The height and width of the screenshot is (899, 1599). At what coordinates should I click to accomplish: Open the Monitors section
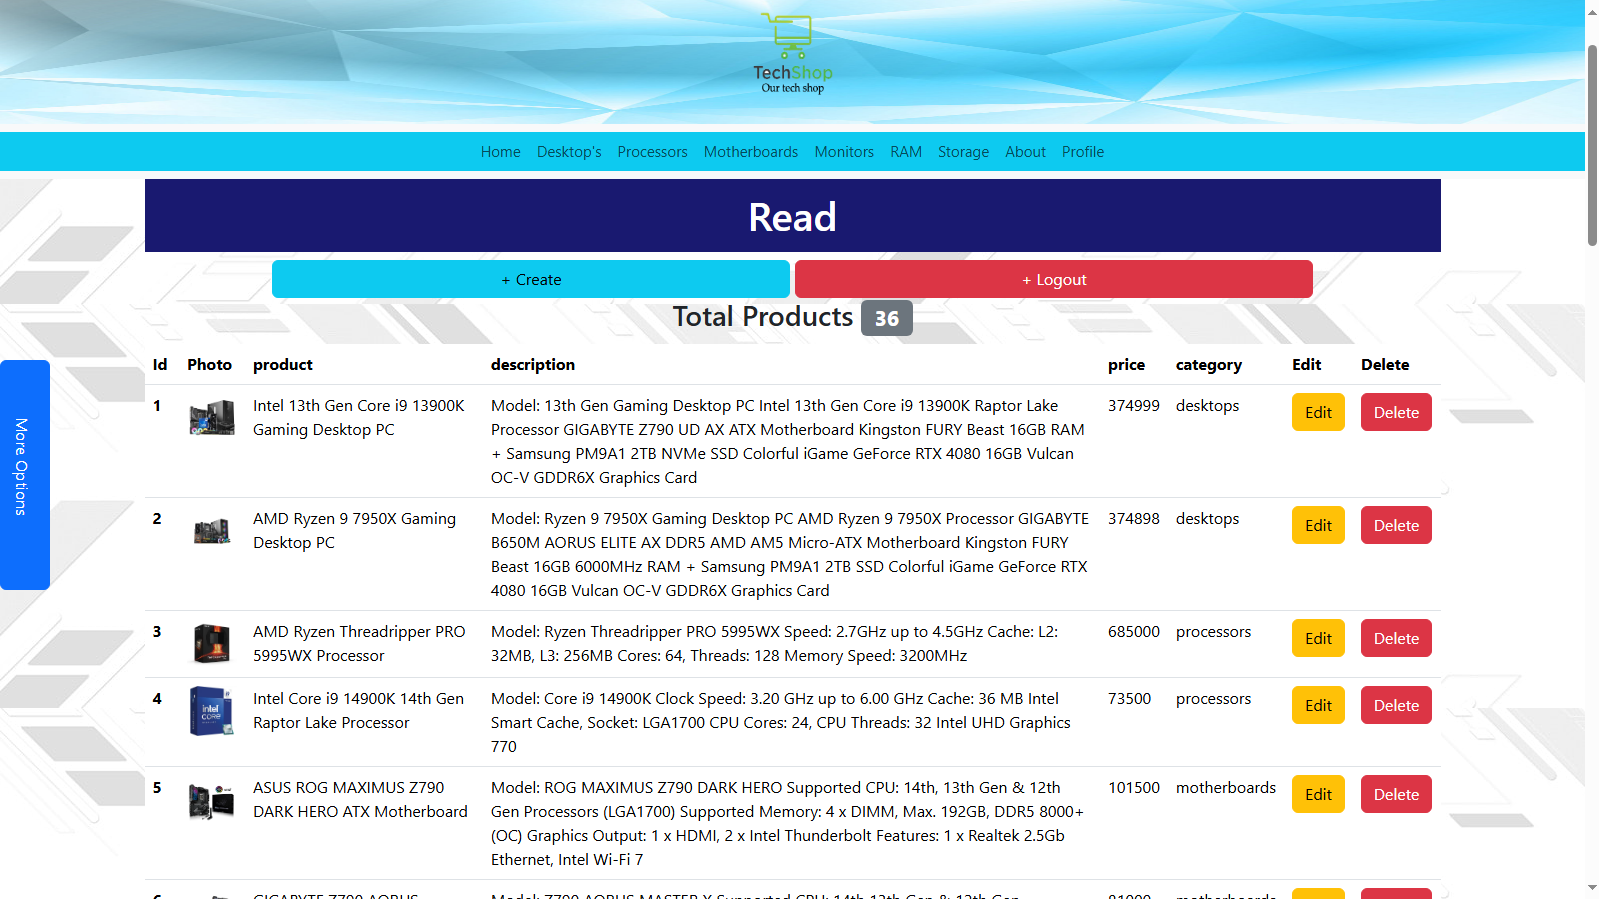click(844, 152)
